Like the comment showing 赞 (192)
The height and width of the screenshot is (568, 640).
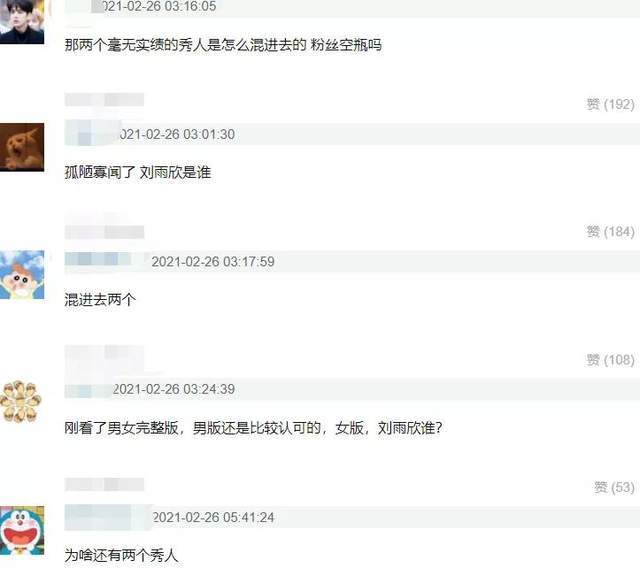point(610,104)
